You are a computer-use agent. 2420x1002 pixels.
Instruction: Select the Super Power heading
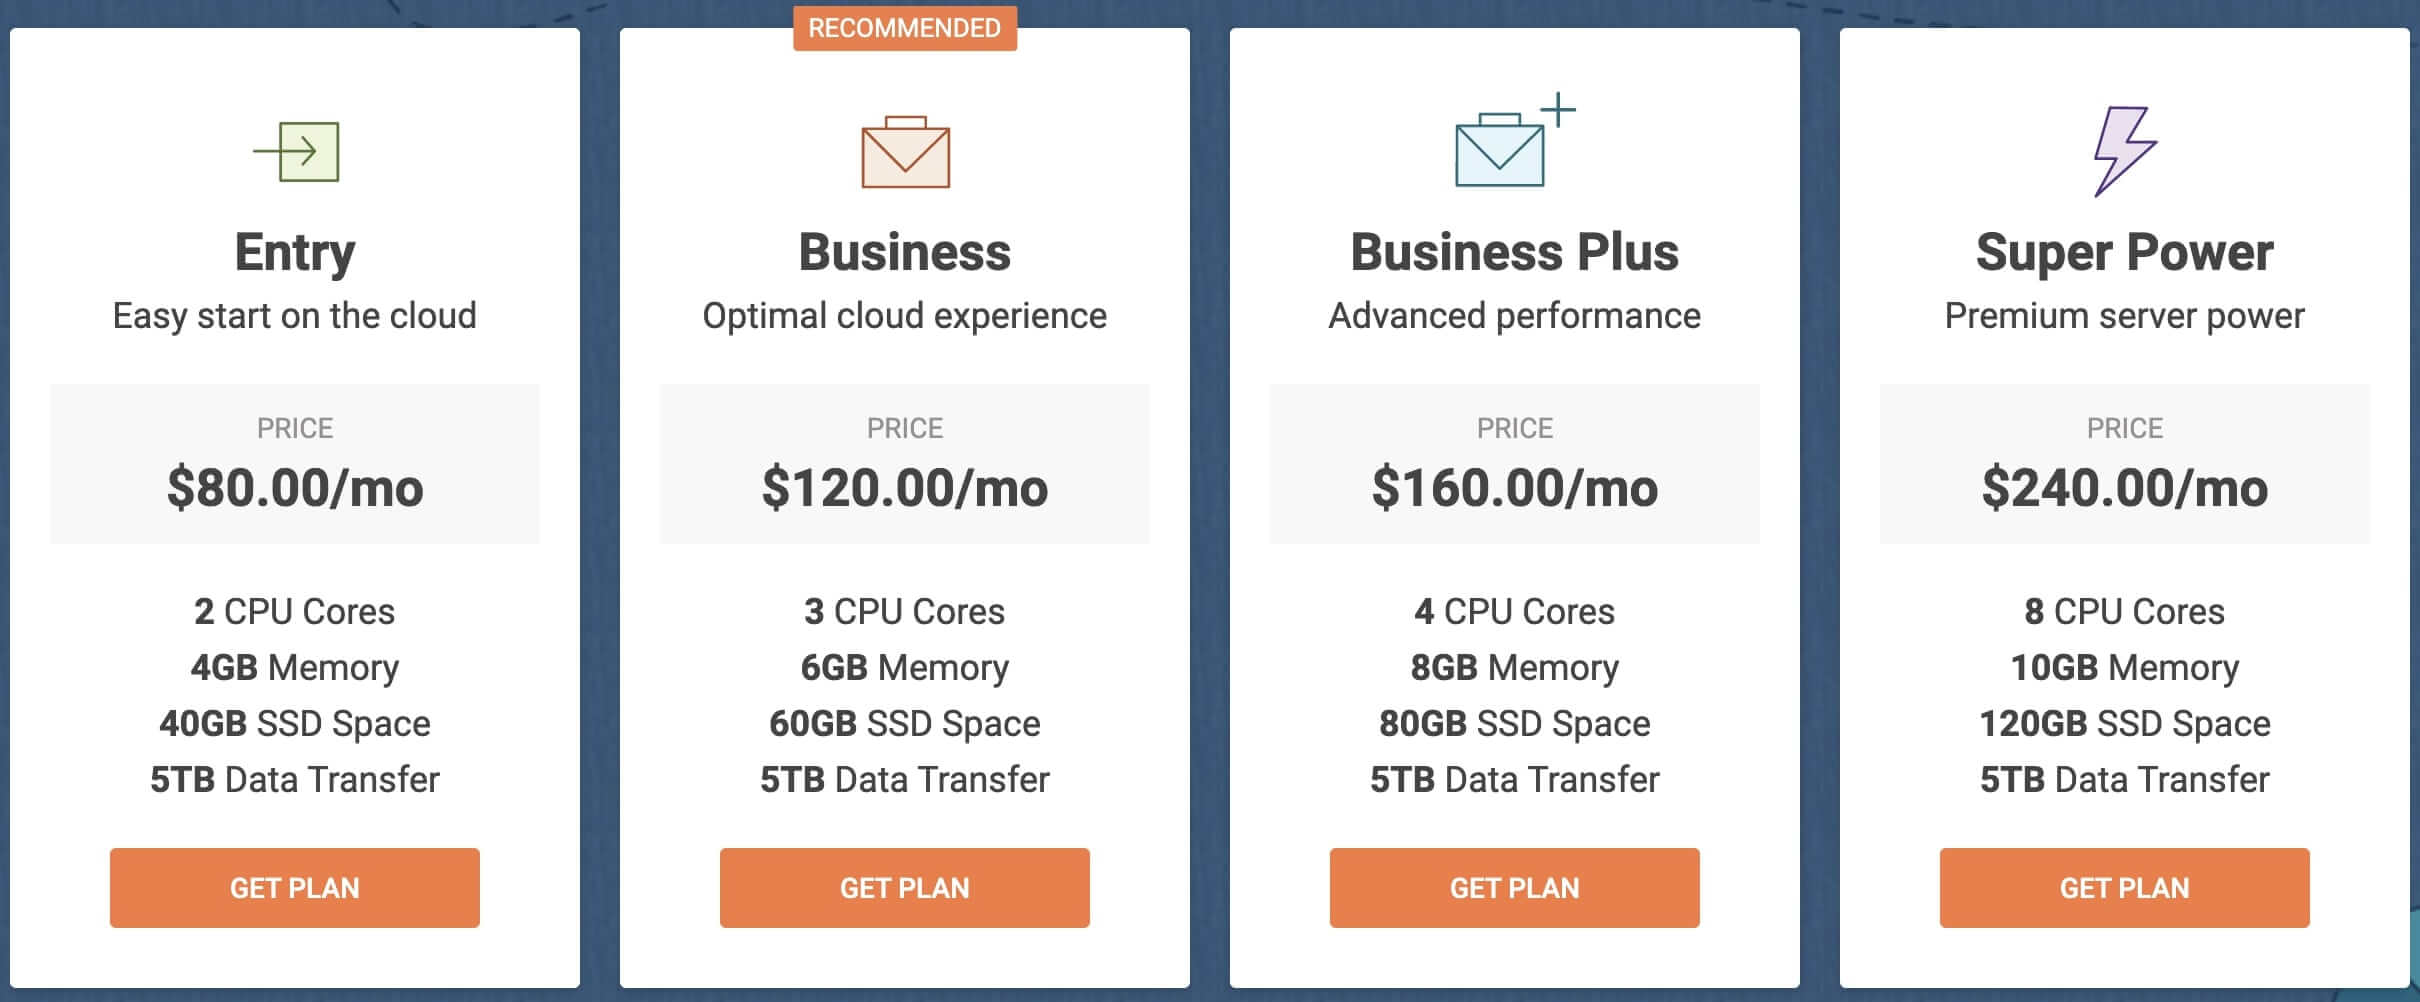click(2125, 252)
